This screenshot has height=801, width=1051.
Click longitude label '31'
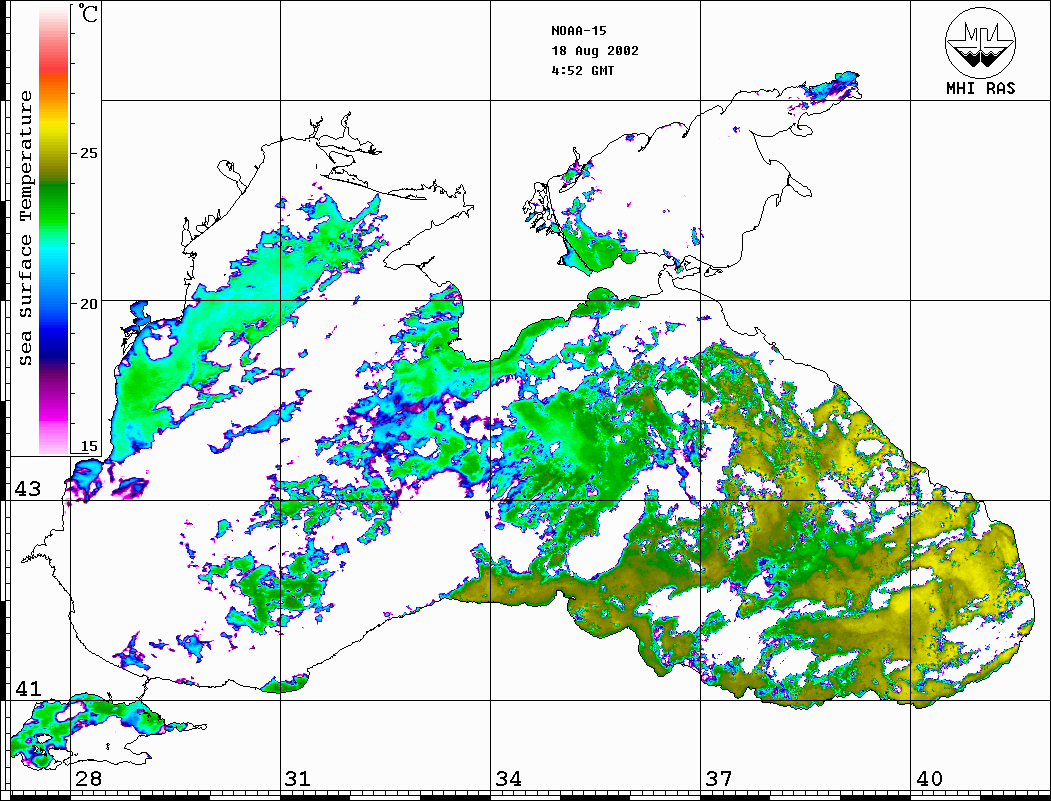(x=298, y=778)
